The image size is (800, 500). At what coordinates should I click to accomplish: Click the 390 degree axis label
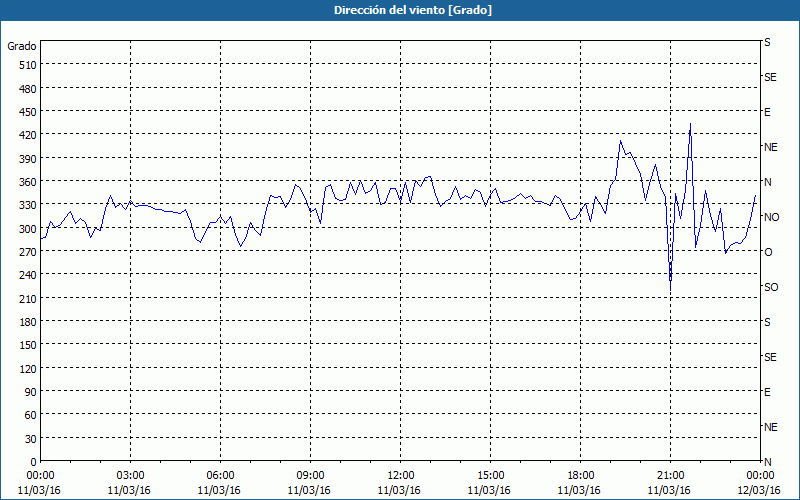click(x=29, y=159)
